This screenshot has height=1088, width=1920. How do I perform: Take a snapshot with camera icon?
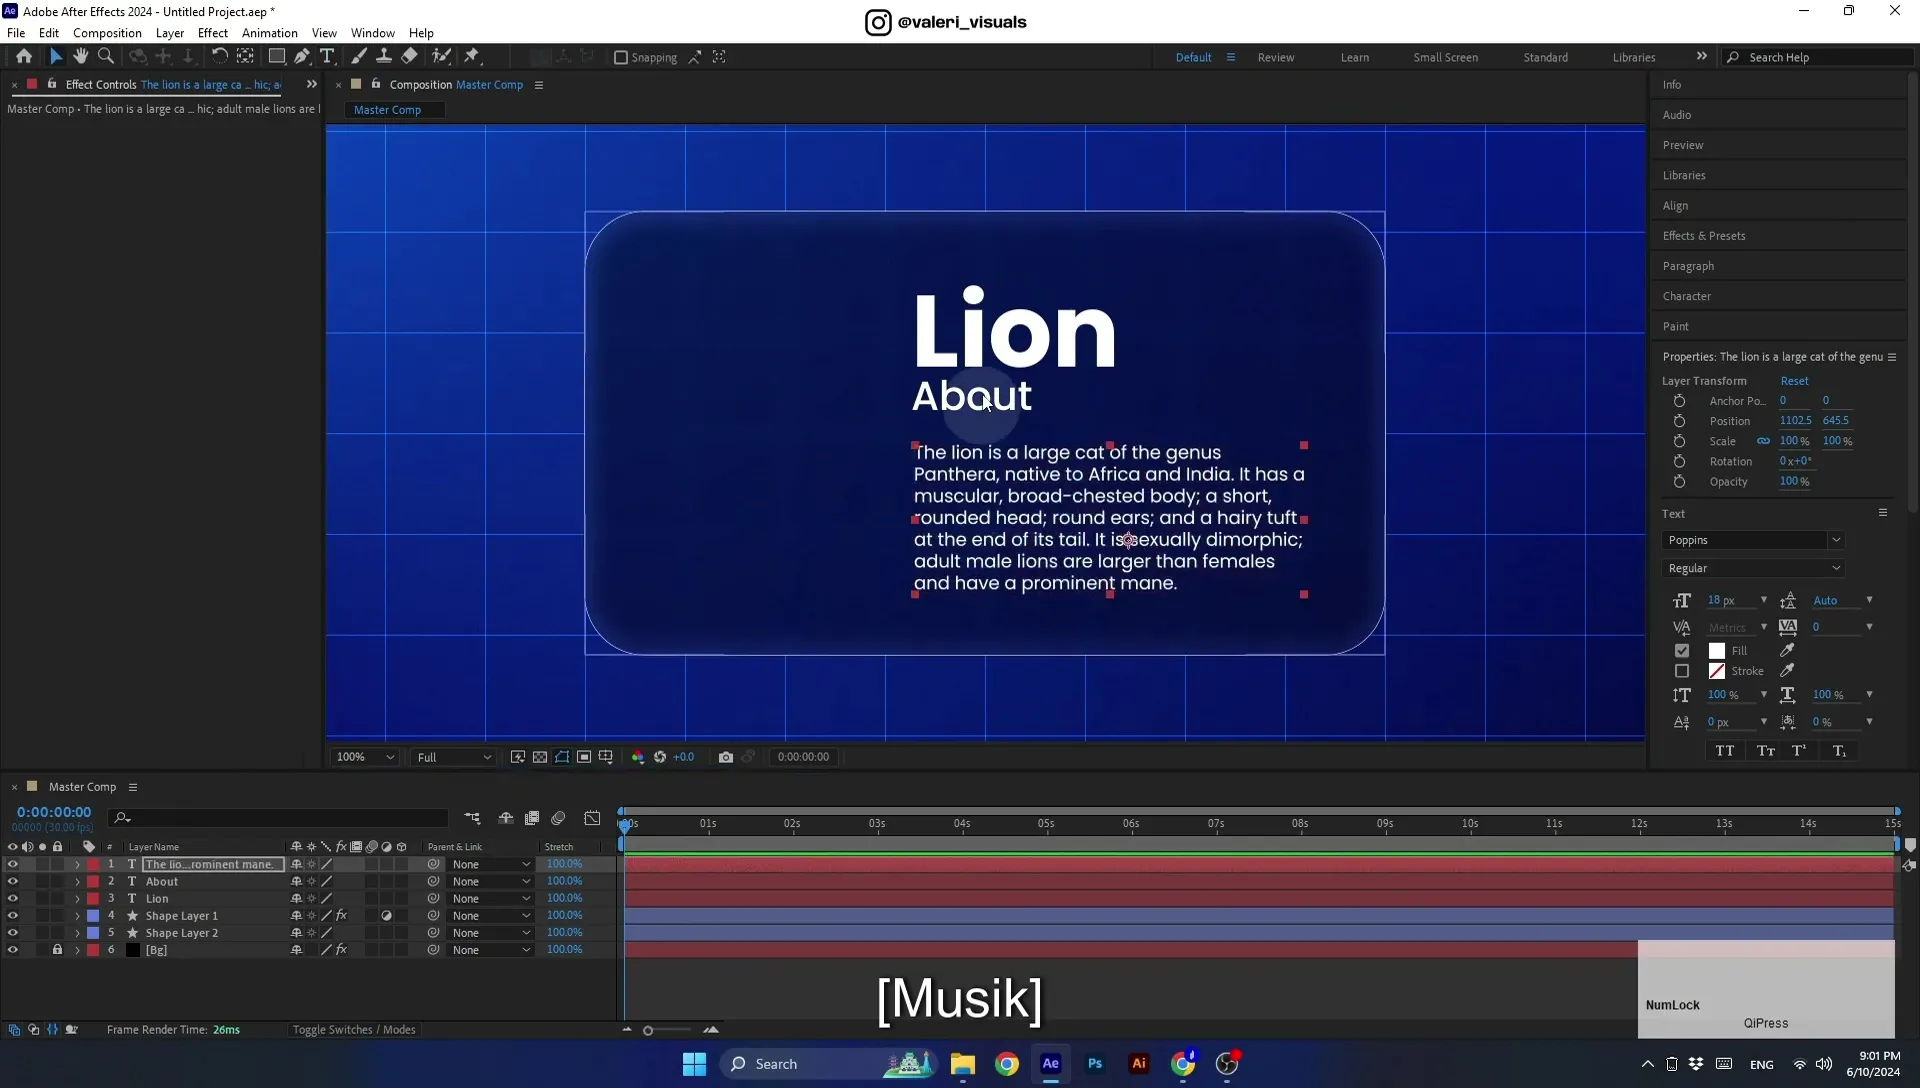(x=726, y=757)
